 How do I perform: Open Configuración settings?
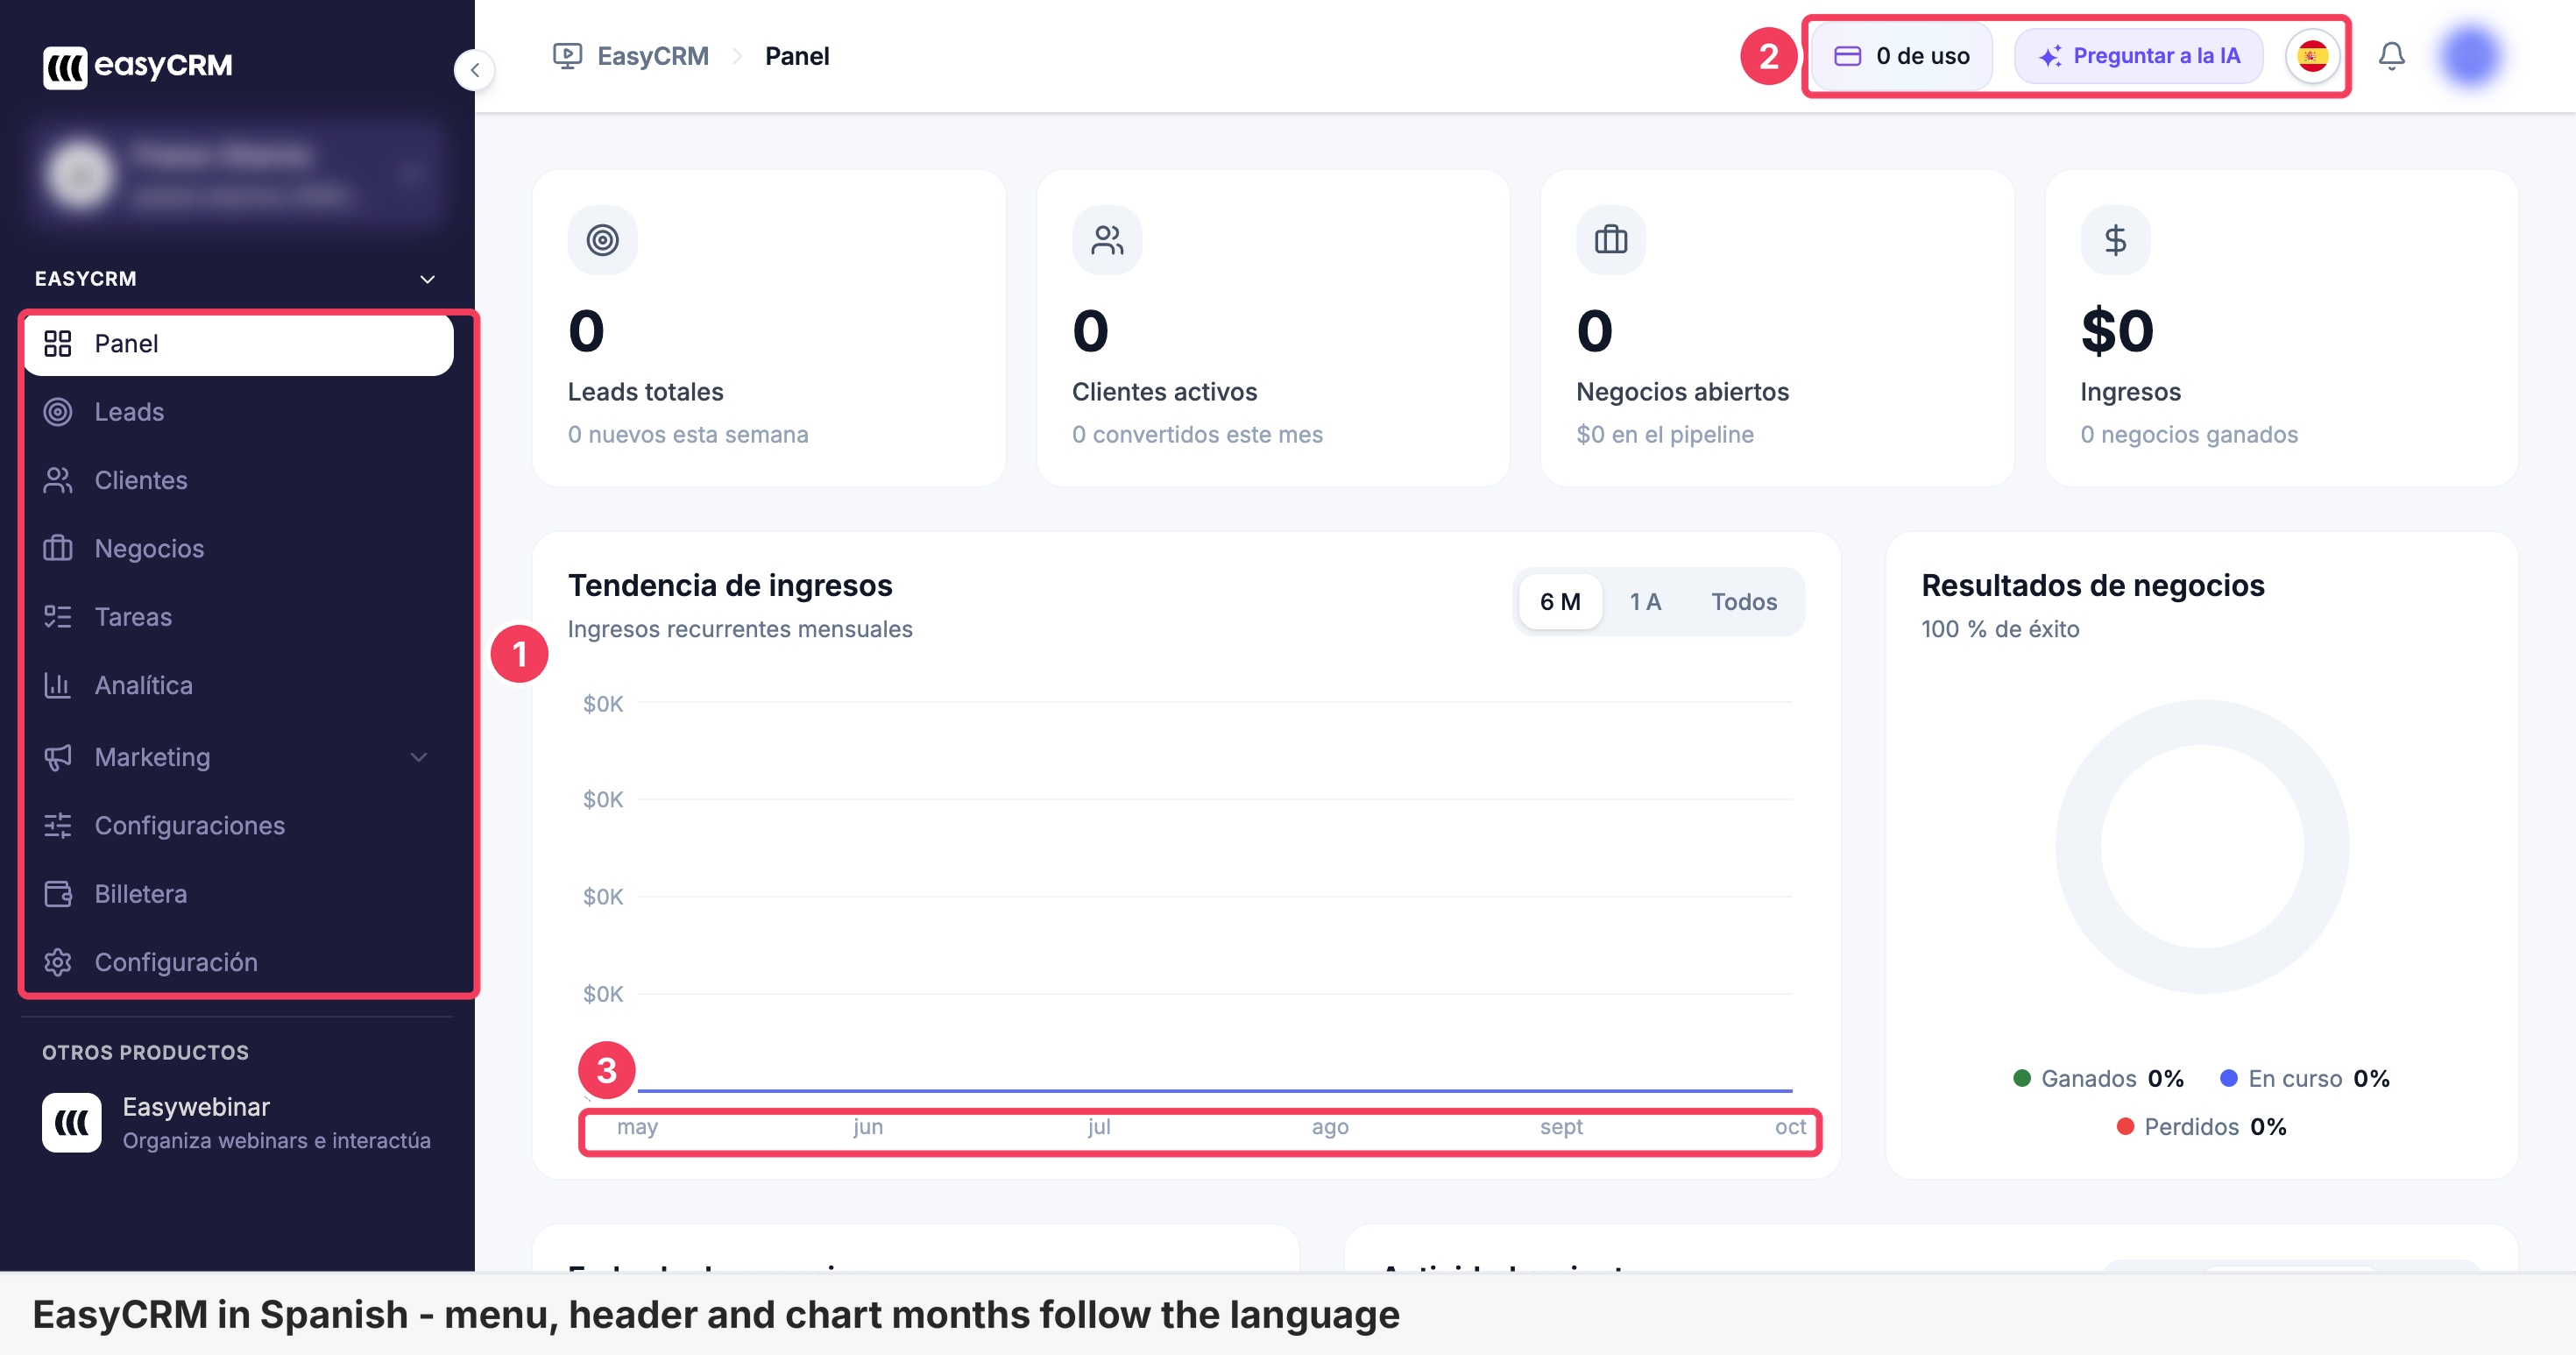click(x=238, y=962)
